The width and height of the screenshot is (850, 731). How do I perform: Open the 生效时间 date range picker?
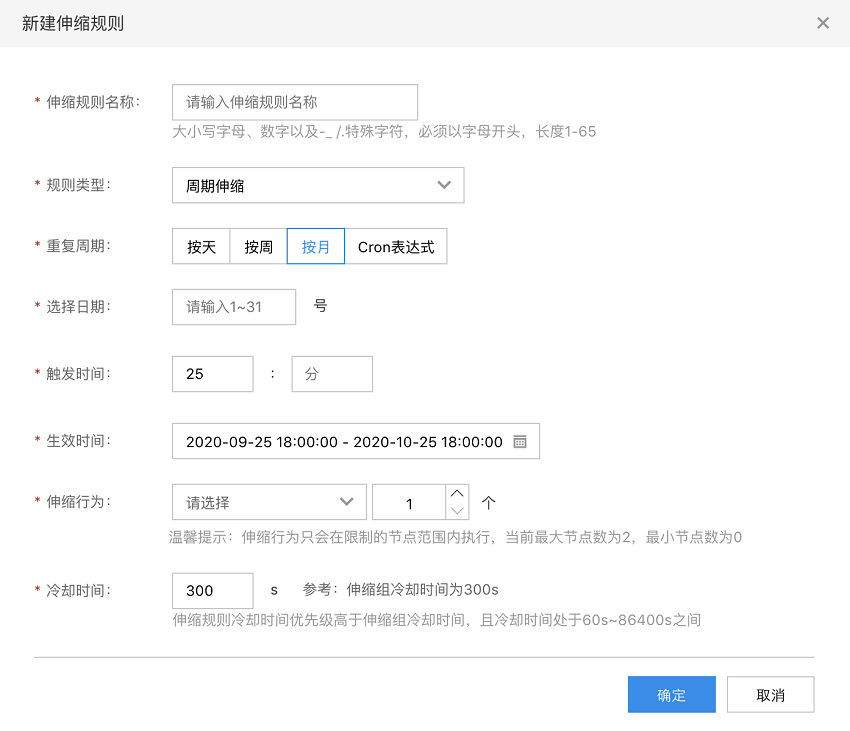point(356,441)
